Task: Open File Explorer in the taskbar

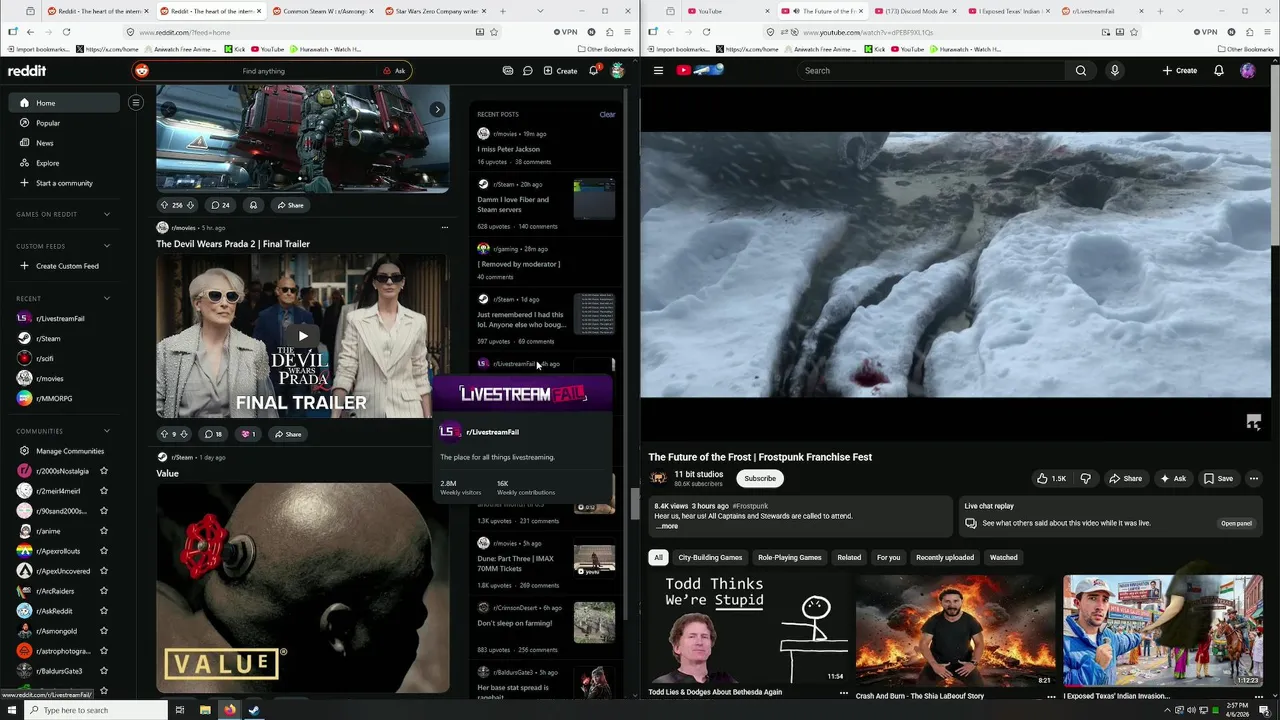Action: (205, 710)
